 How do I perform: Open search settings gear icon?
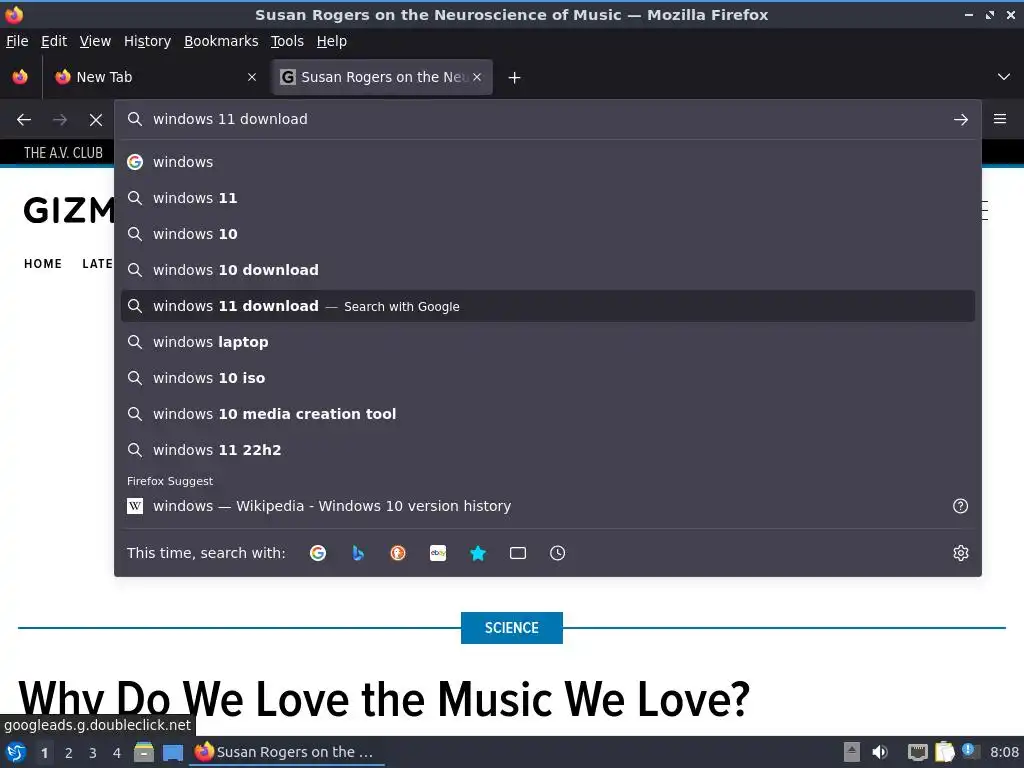pyautogui.click(x=961, y=553)
